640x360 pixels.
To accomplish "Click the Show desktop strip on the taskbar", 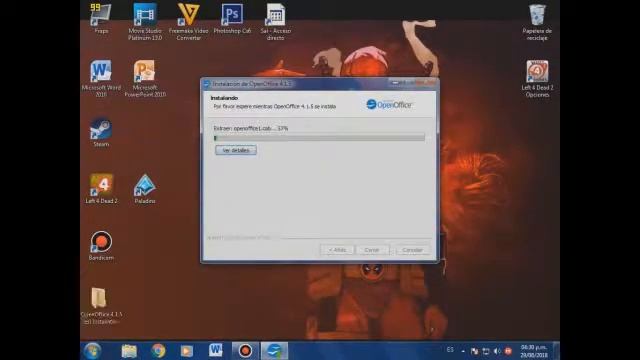I will point(556,351).
